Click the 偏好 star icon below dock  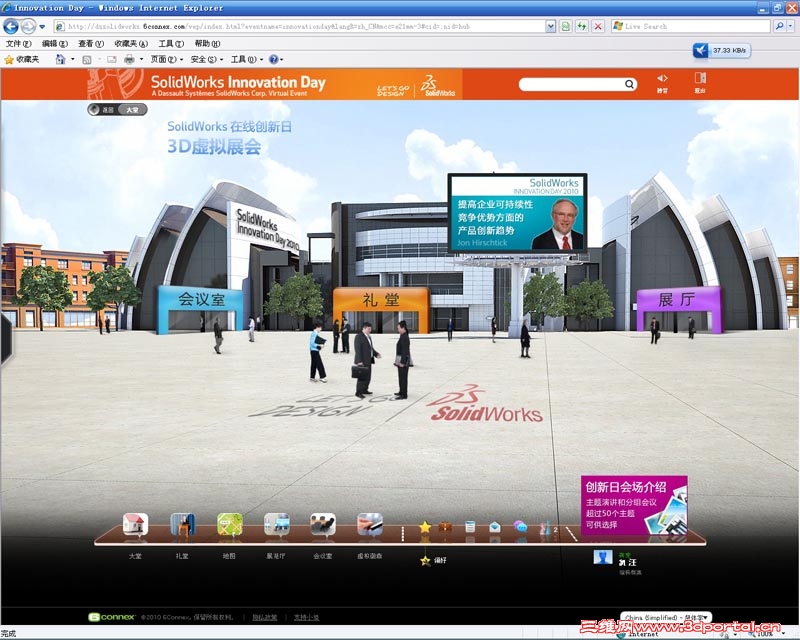pyautogui.click(x=425, y=561)
